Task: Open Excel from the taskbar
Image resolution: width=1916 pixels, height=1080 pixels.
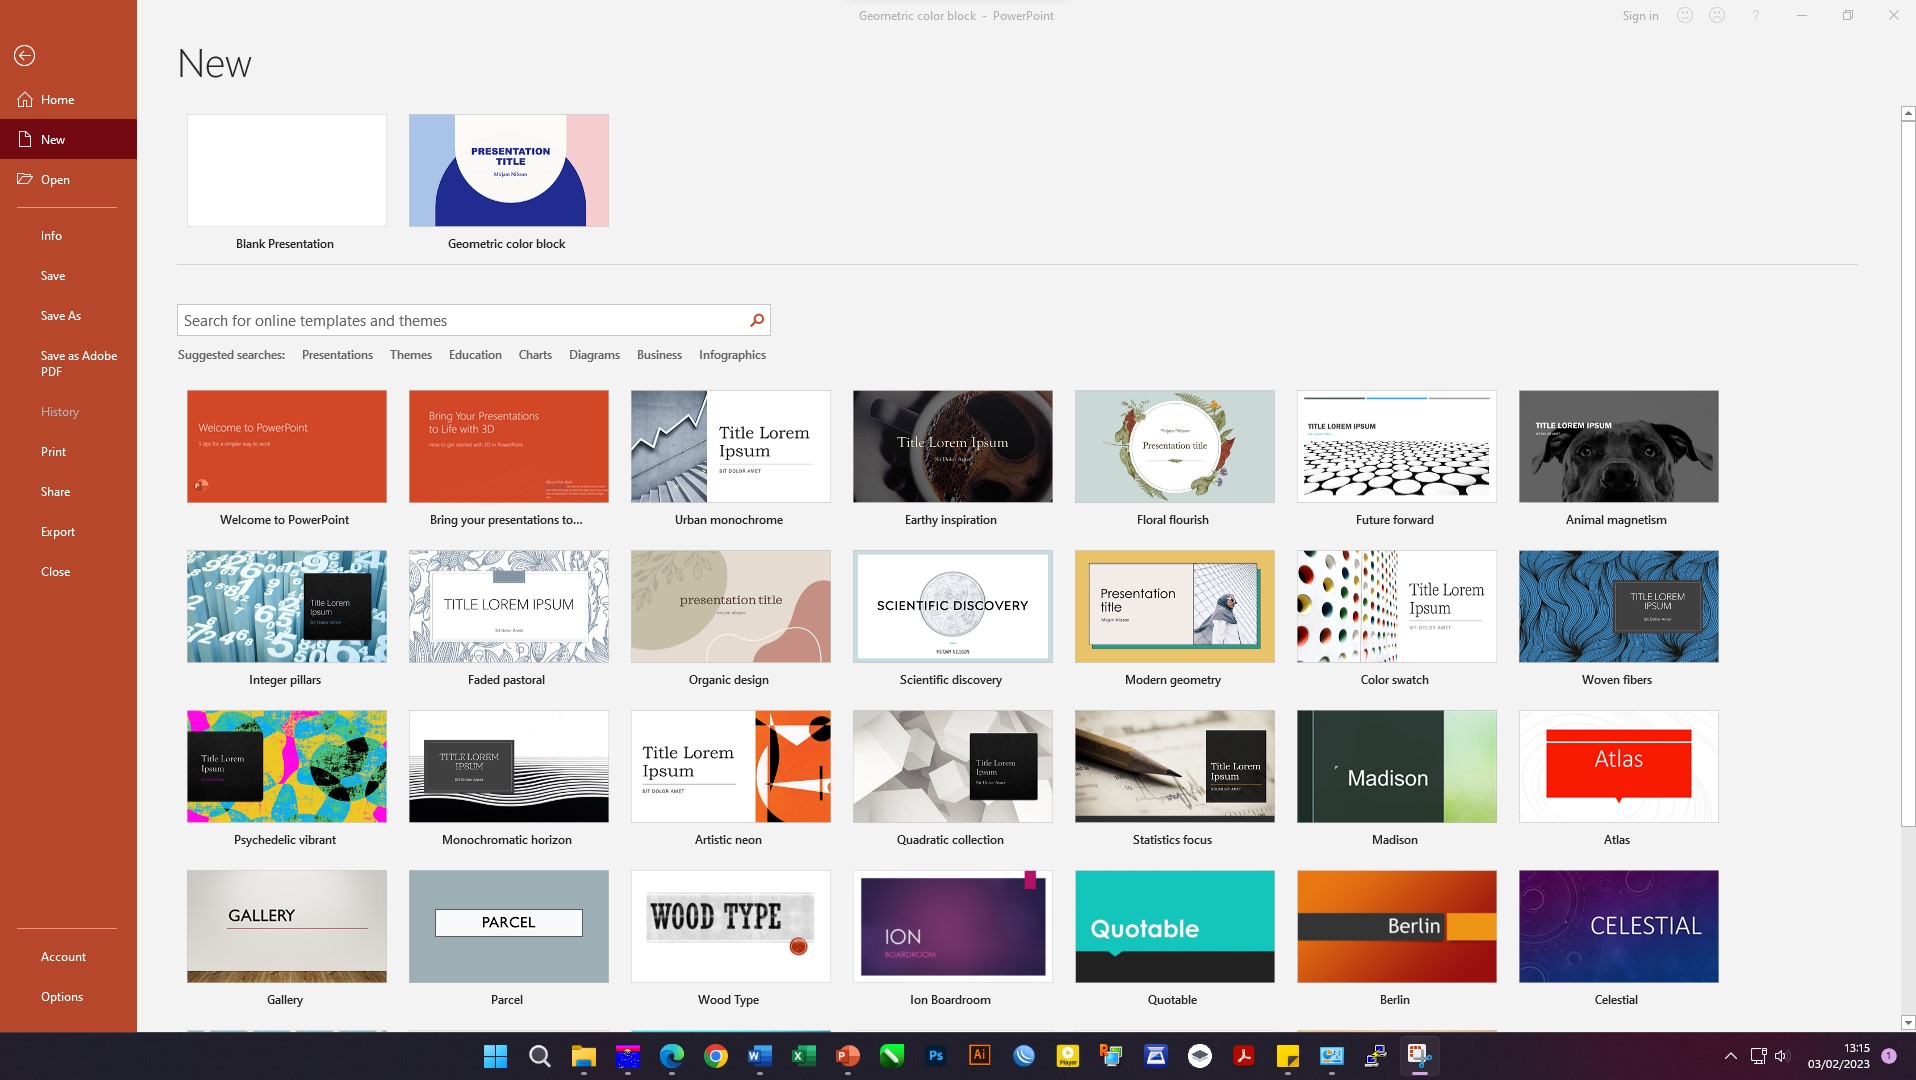Action: click(803, 1056)
